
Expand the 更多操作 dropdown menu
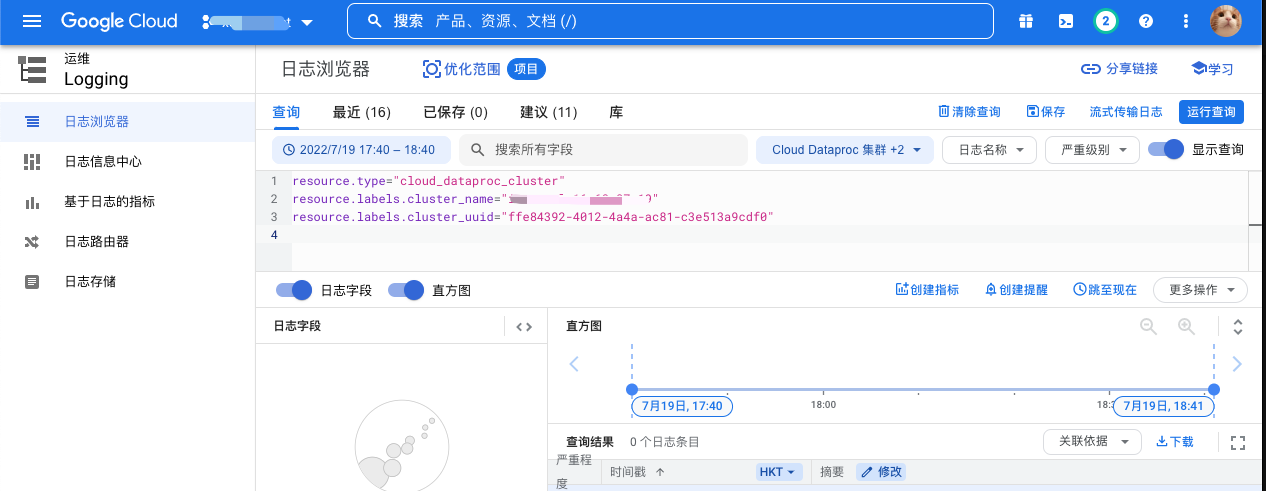1200,290
